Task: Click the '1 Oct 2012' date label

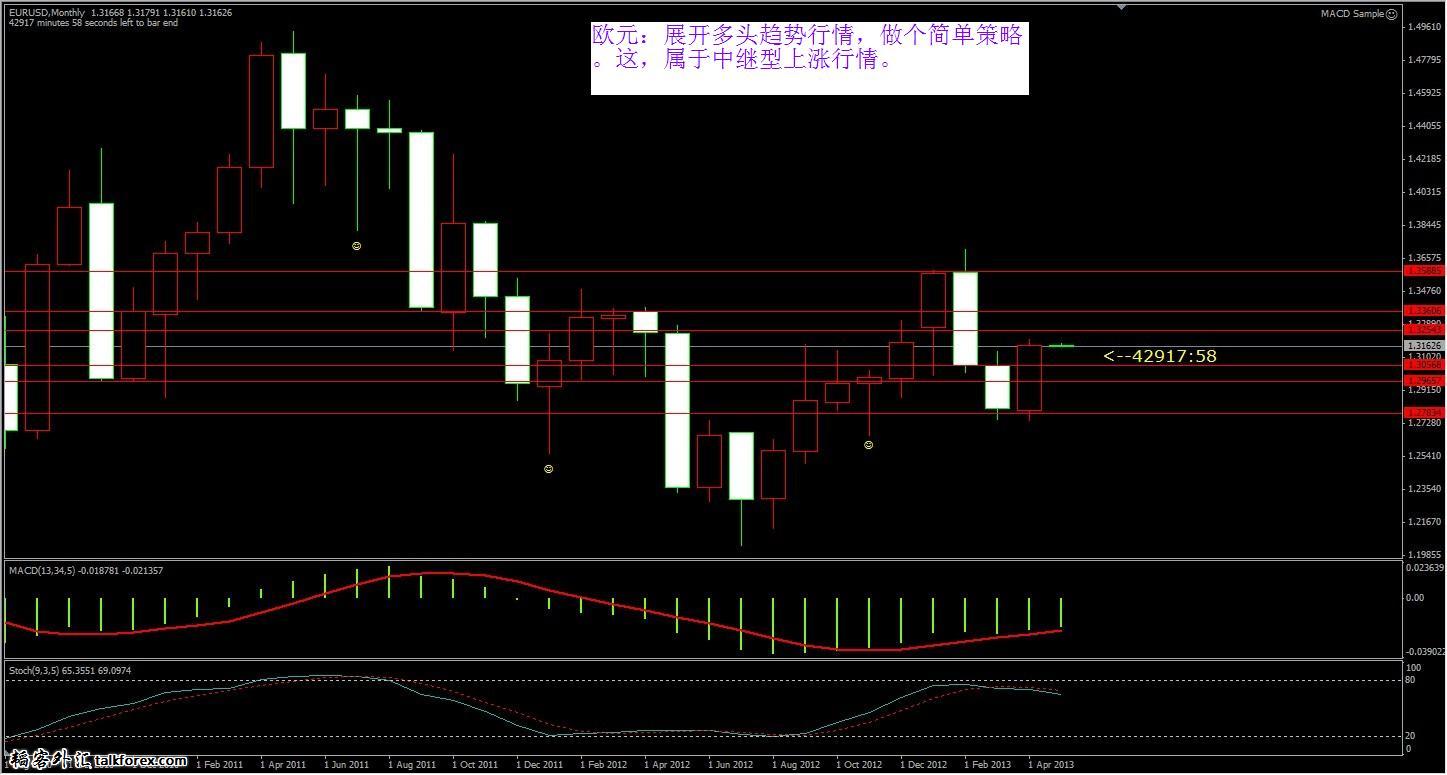Action: 860,764
